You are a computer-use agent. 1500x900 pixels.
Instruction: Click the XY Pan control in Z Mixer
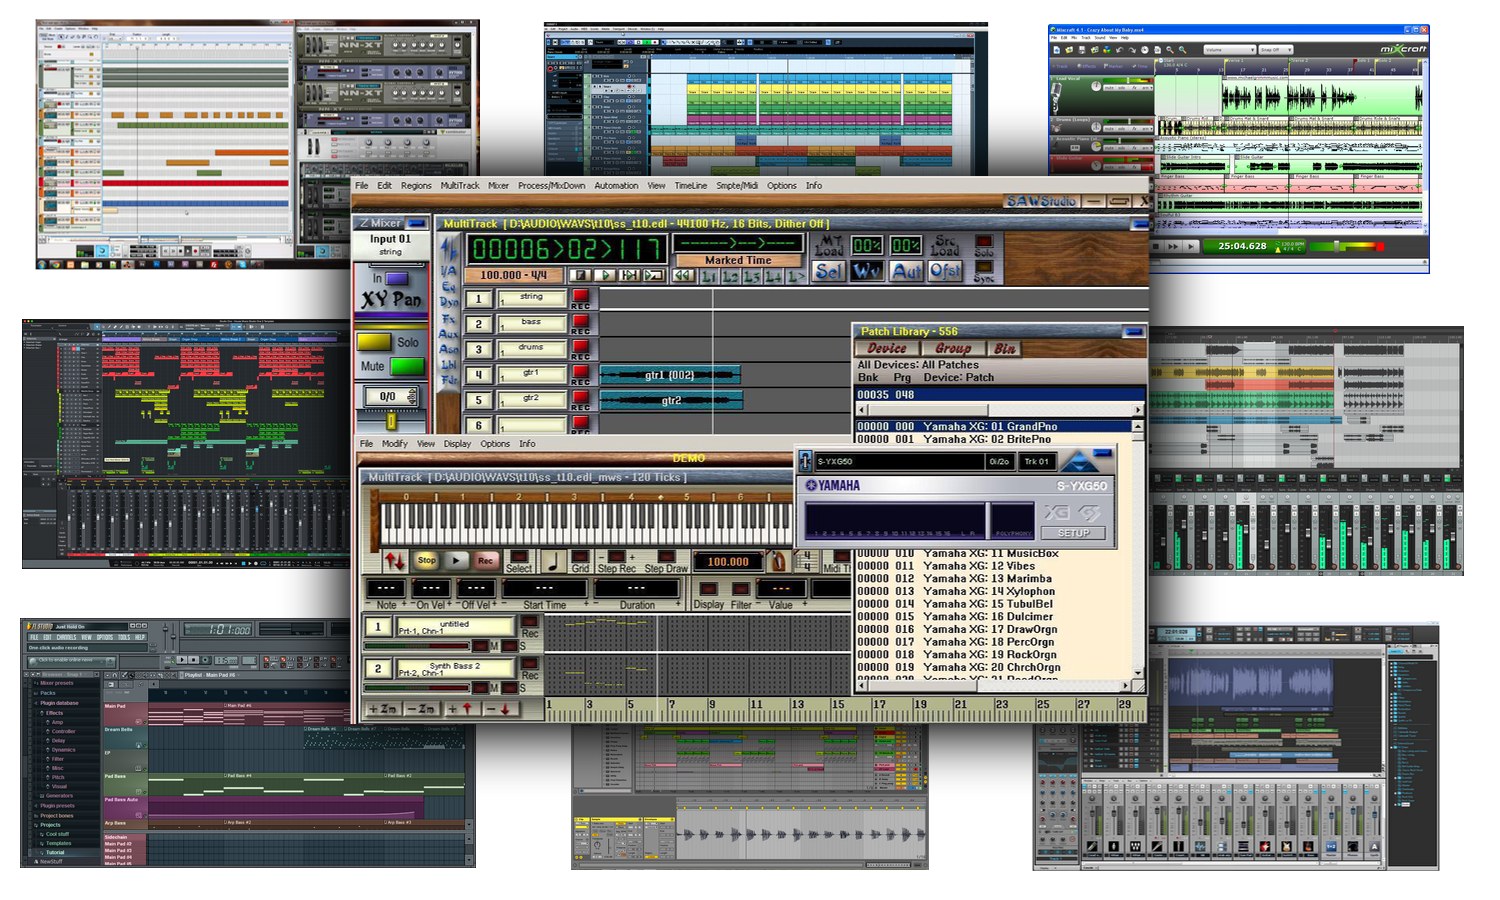click(x=390, y=299)
